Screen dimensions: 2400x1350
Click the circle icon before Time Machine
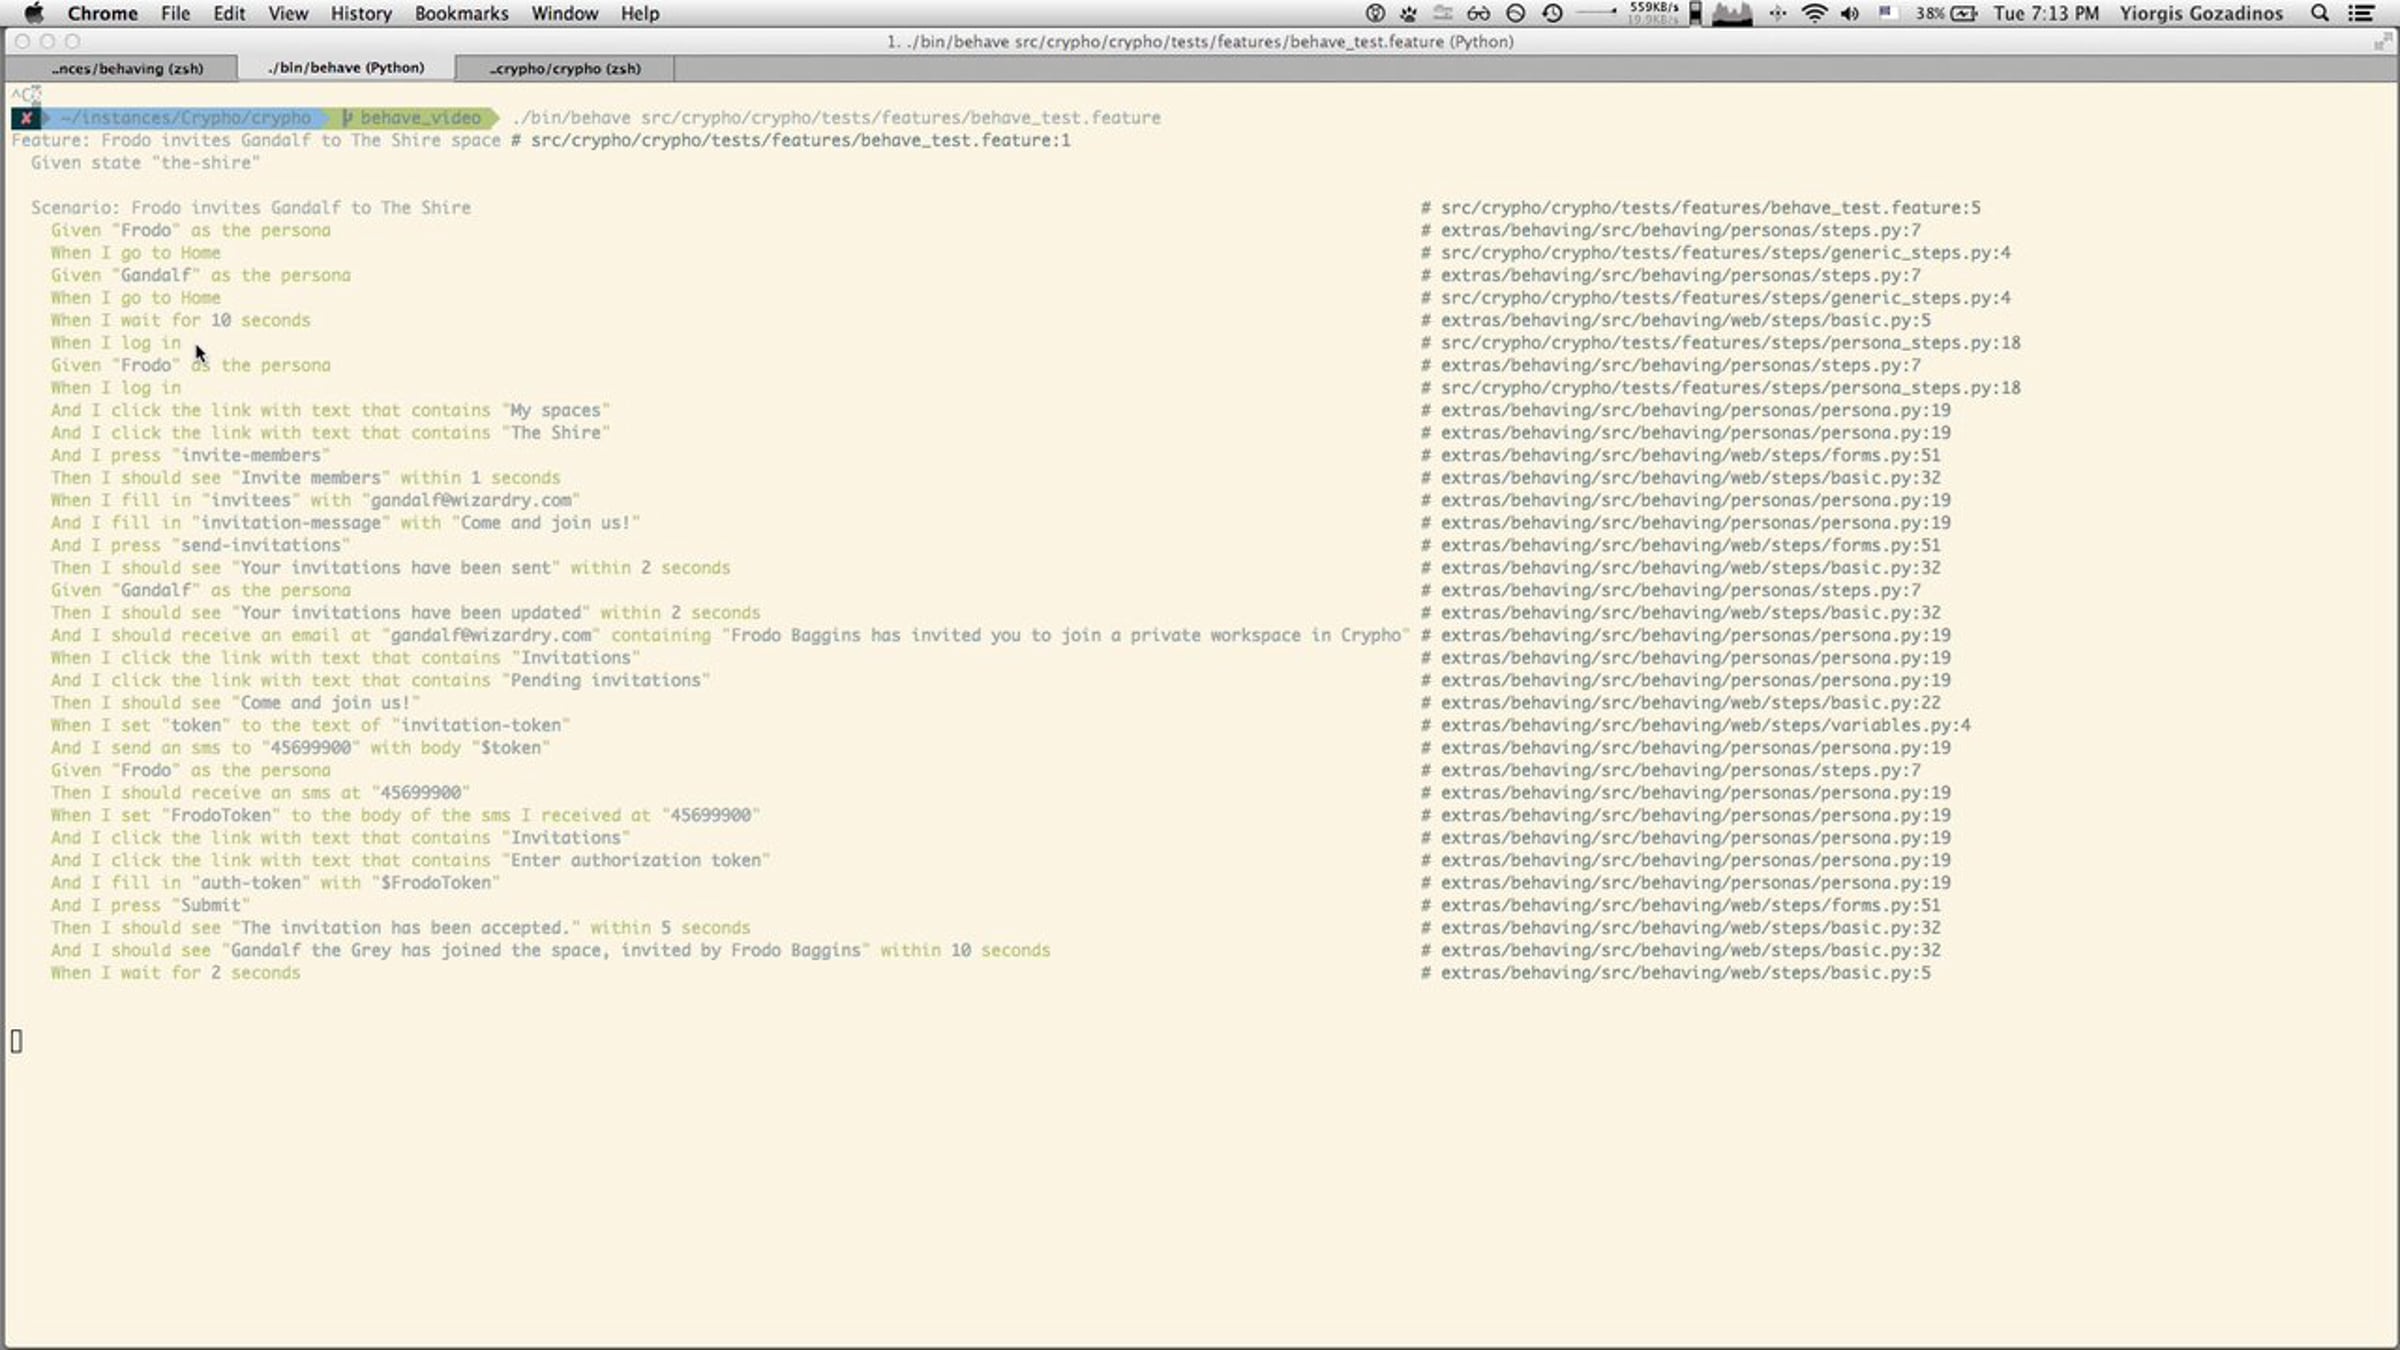1515,13
